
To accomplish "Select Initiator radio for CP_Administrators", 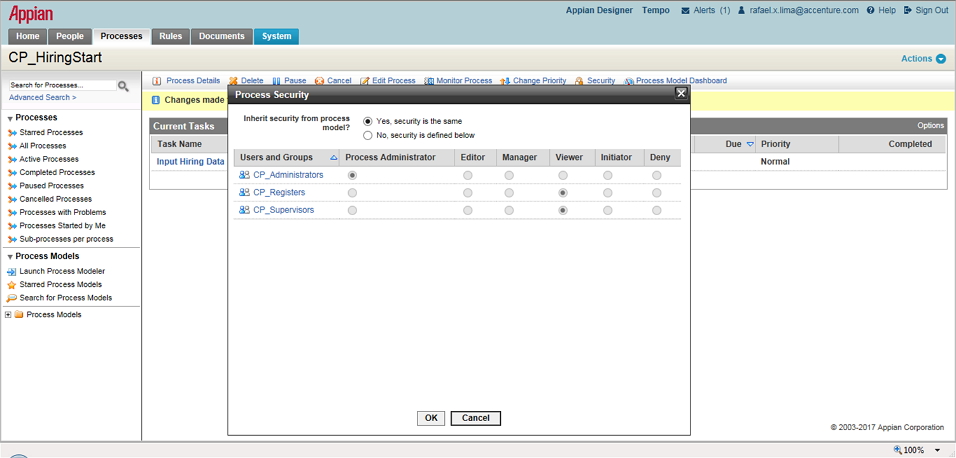I will 608,175.
